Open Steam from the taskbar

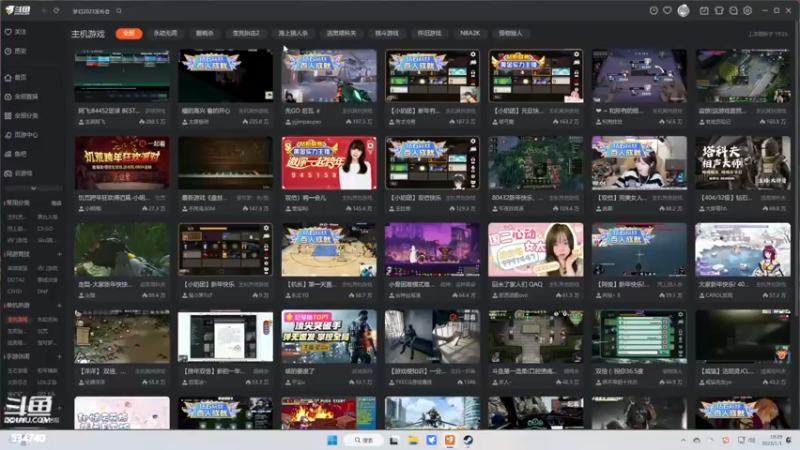tap(468, 440)
